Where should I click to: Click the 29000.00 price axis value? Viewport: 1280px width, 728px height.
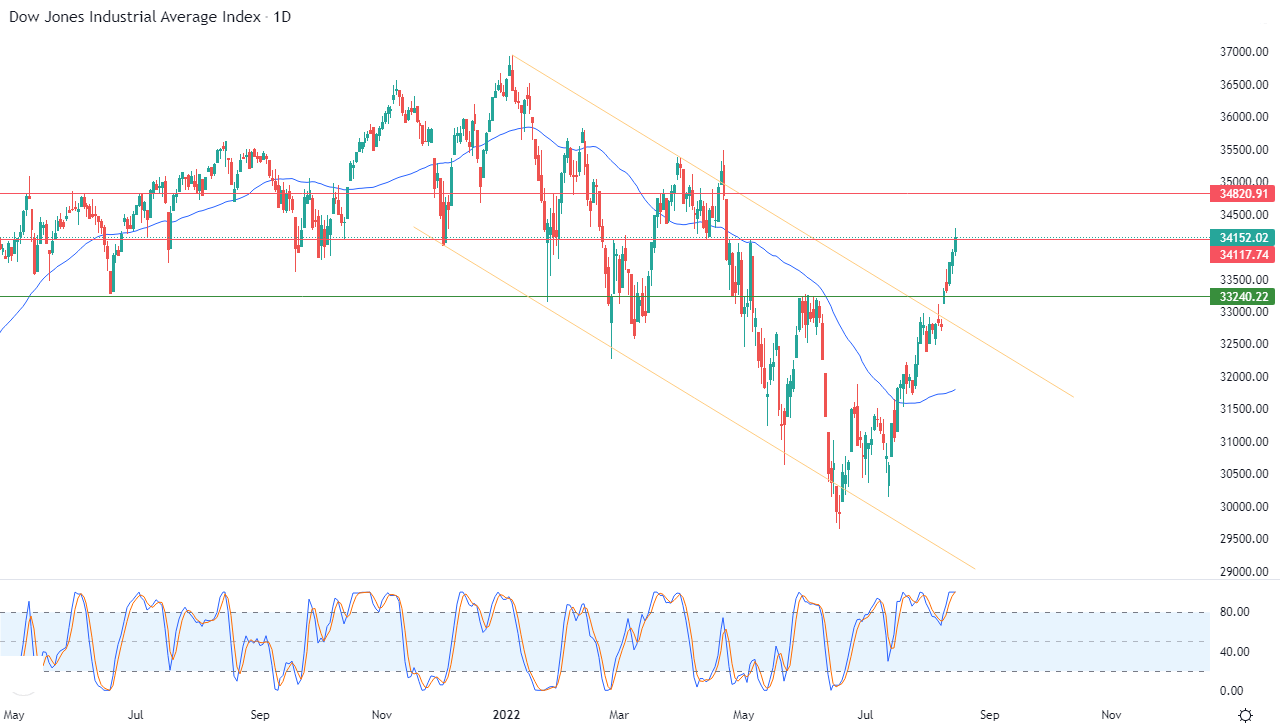1245,571
